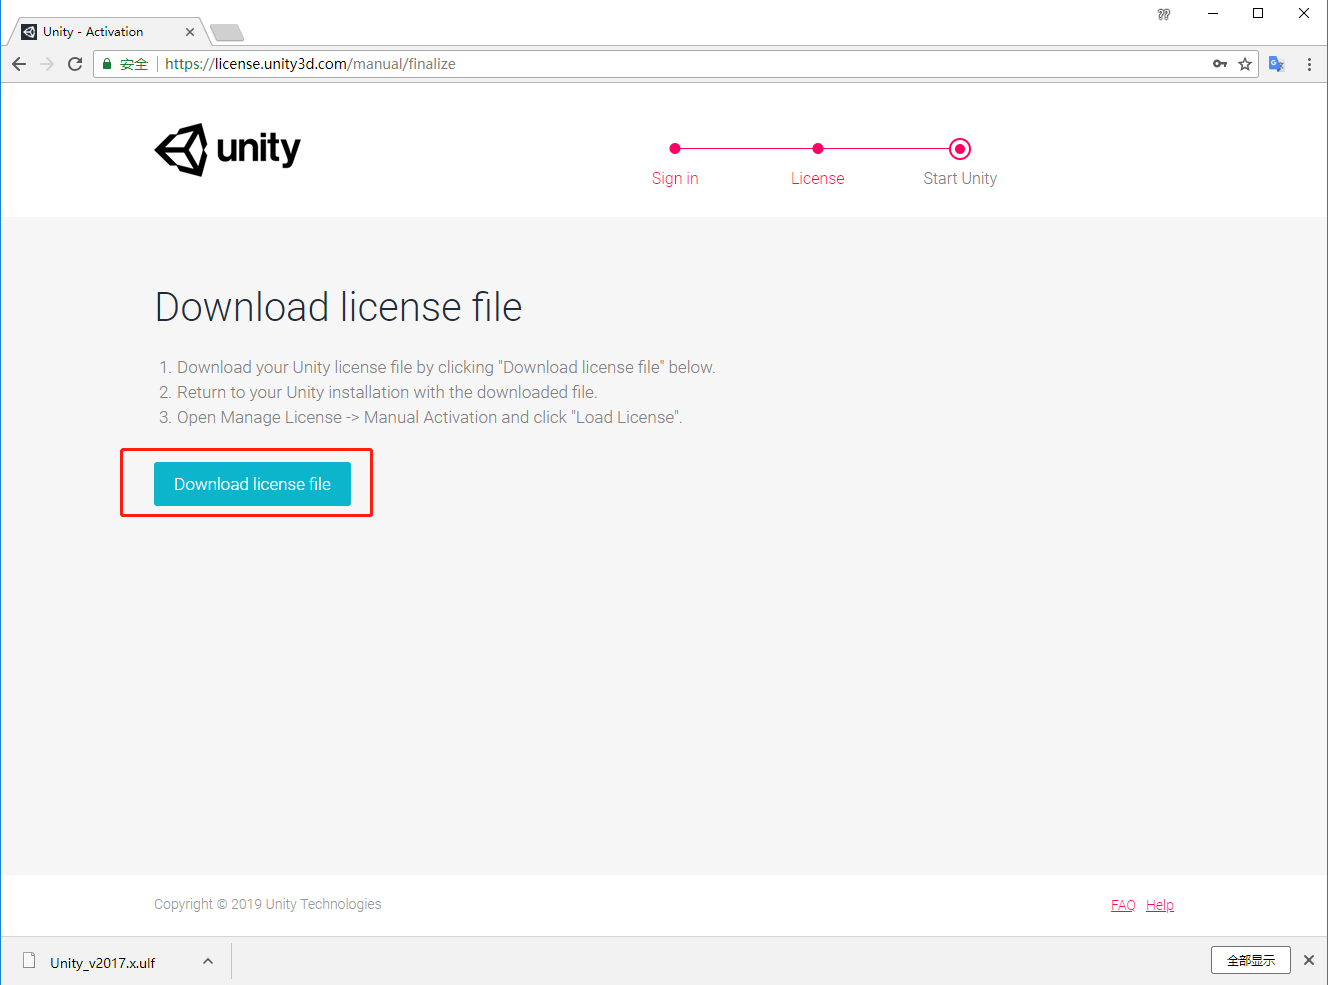Open the FAQ link
The height and width of the screenshot is (985, 1328).
(x=1122, y=904)
